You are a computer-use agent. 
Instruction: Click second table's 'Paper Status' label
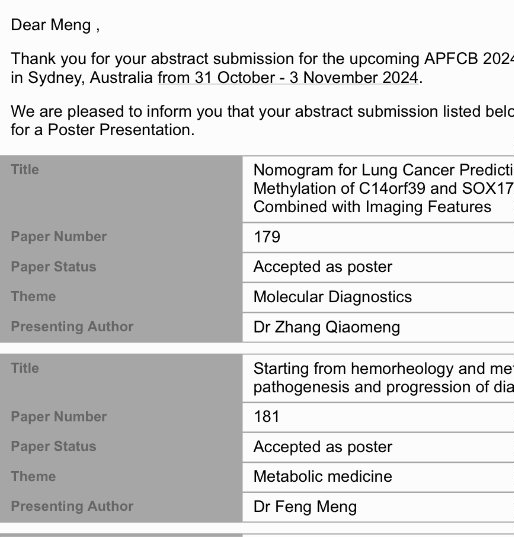[x=53, y=447]
